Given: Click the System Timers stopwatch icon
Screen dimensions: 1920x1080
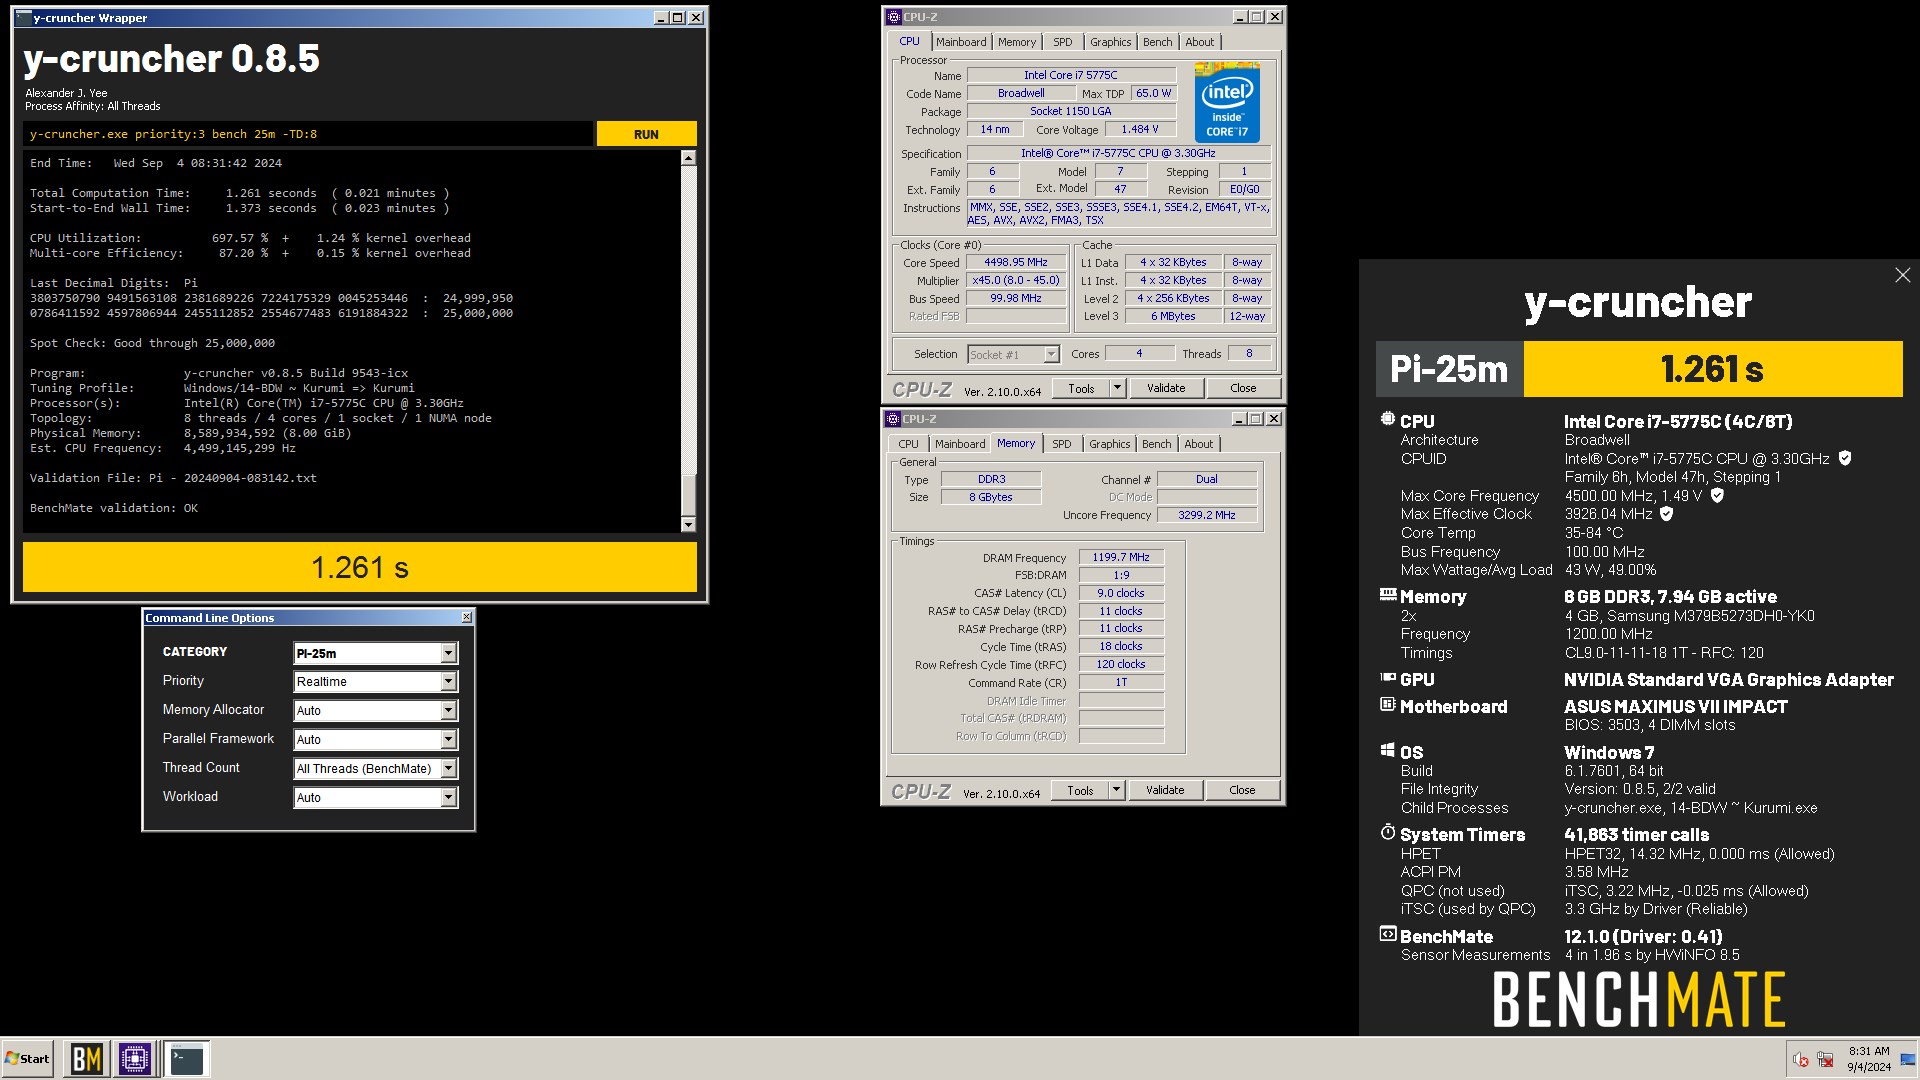Looking at the screenshot, I should pos(1387,833).
